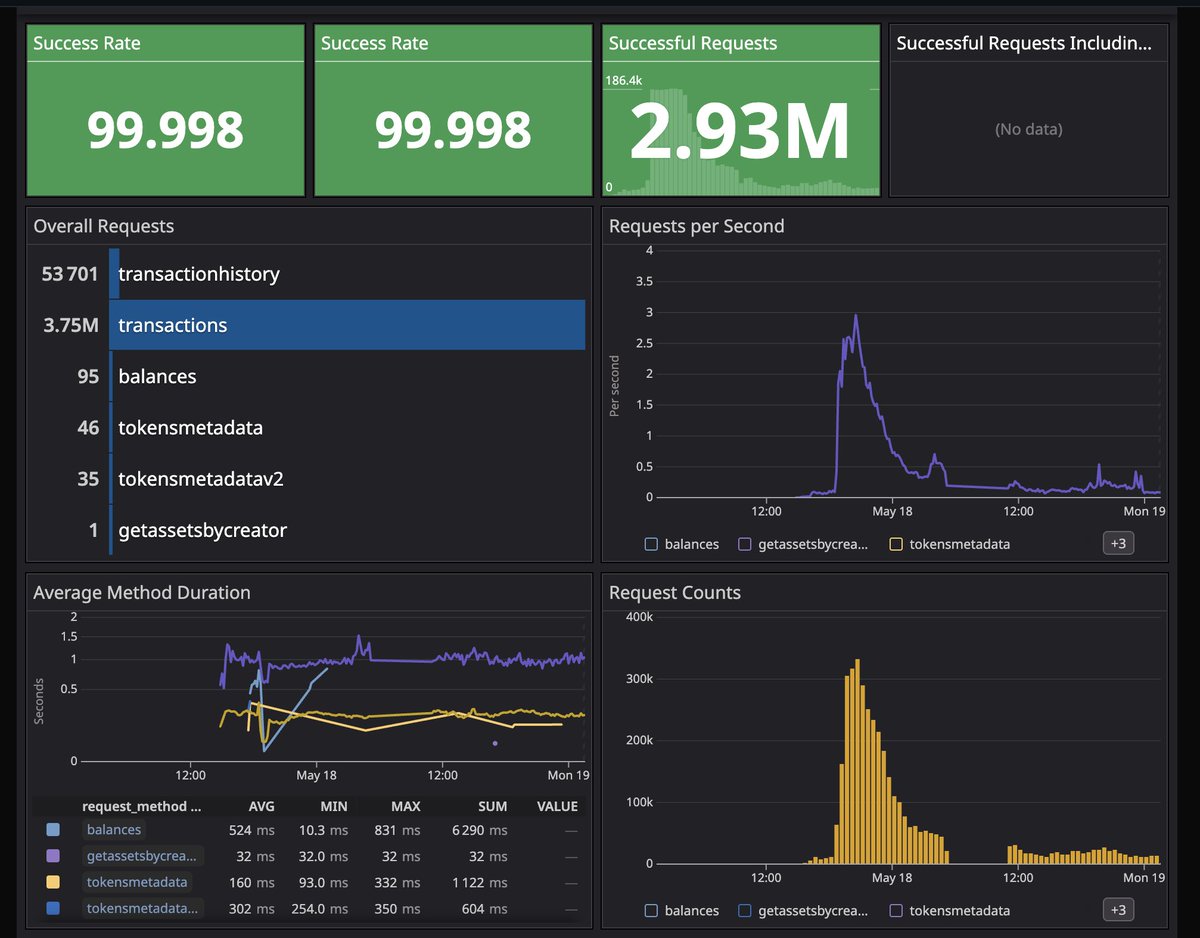Toggle balances series in Requests per Second legend
Screen dimensions: 1200x938
click(x=682, y=544)
